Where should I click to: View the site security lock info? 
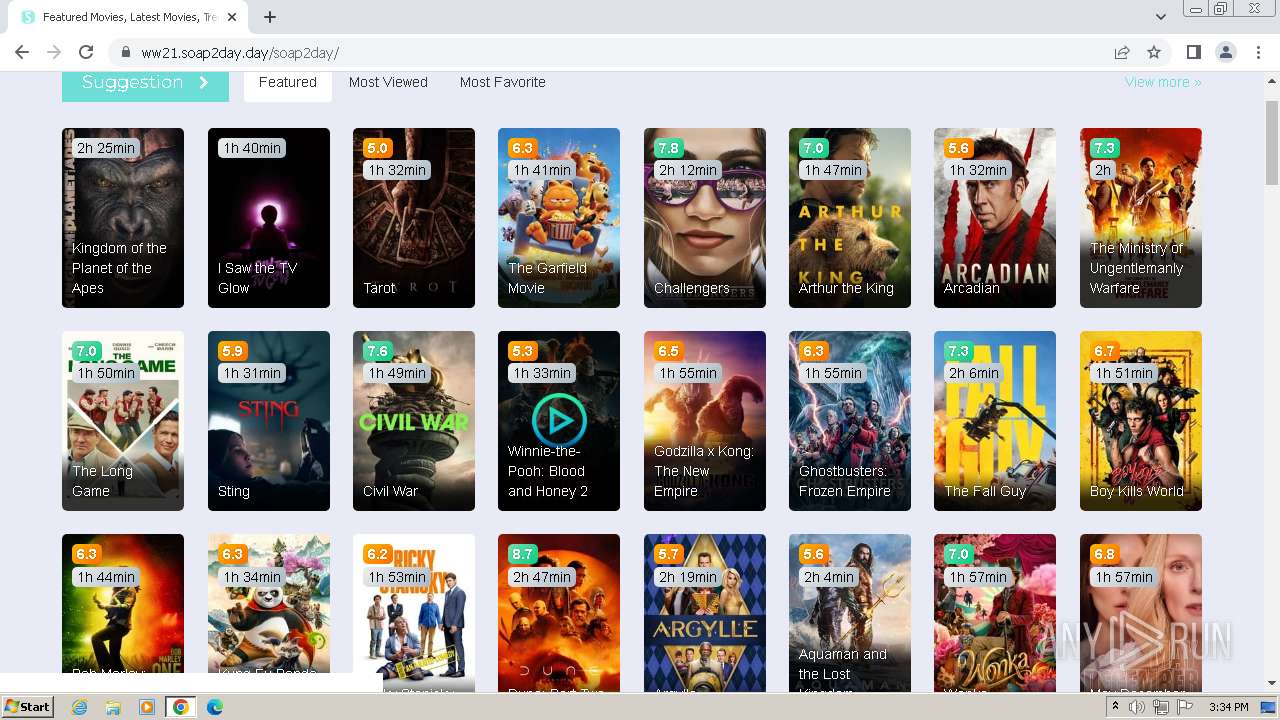126,52
